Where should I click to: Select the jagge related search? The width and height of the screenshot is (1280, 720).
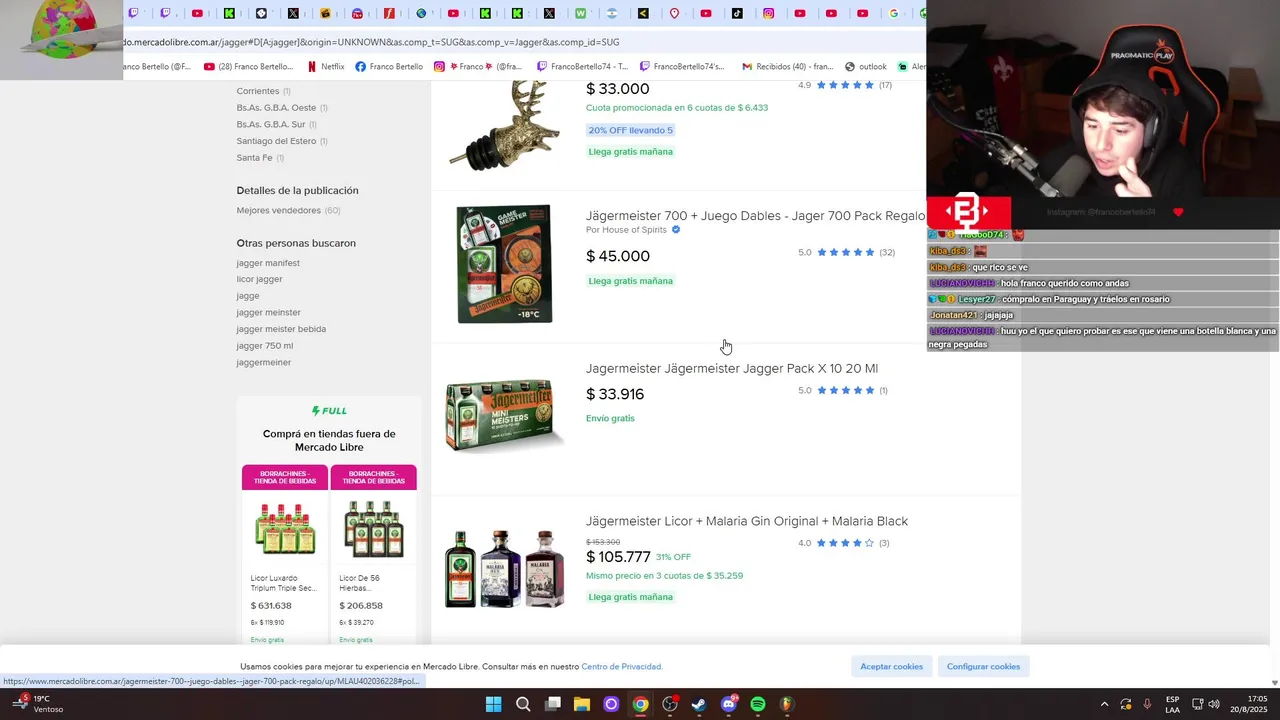tap(248, 296)
